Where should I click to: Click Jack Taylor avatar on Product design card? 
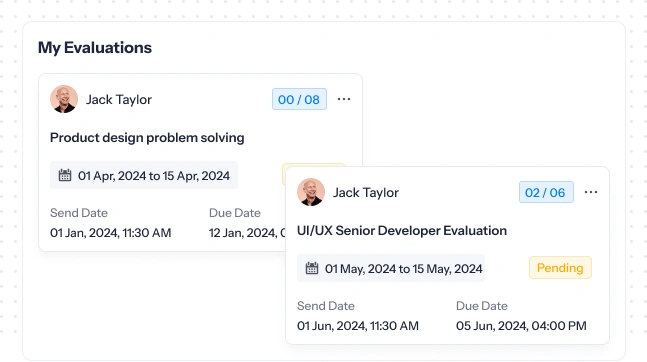coord(64,99)
